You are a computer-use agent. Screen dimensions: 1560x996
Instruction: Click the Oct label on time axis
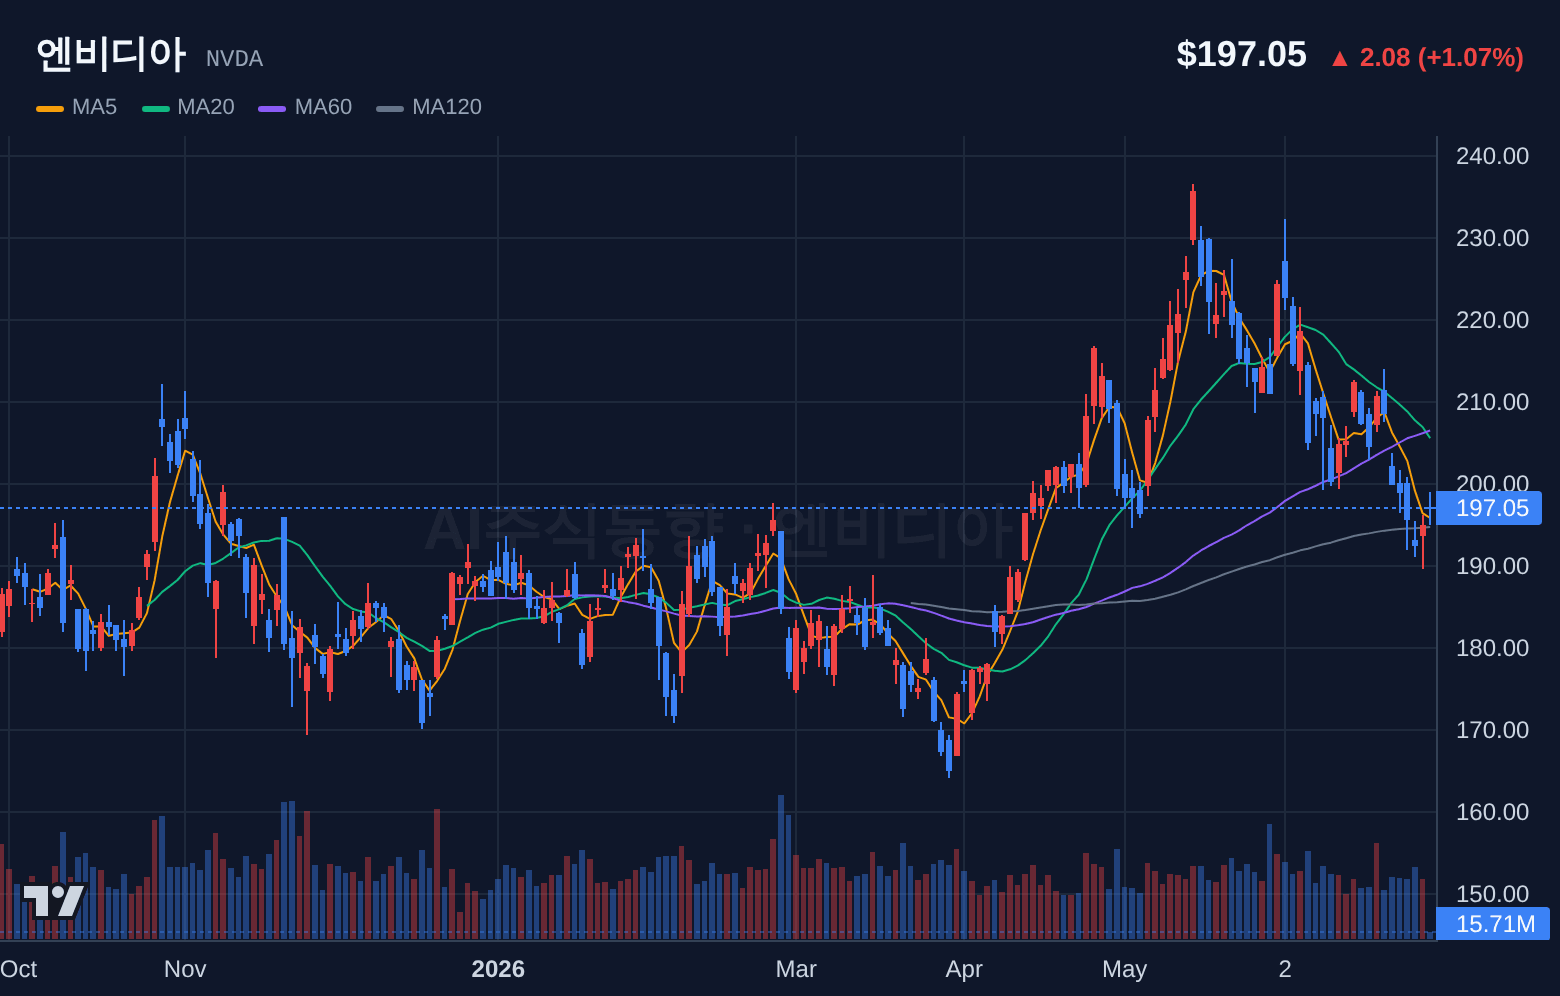tap(18, 969)
